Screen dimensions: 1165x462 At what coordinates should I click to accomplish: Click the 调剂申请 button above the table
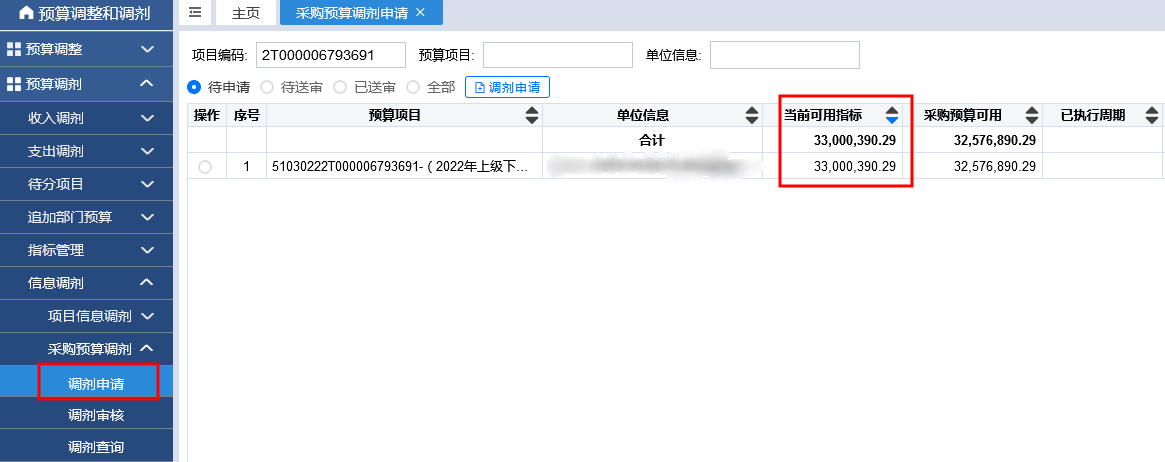507,88
